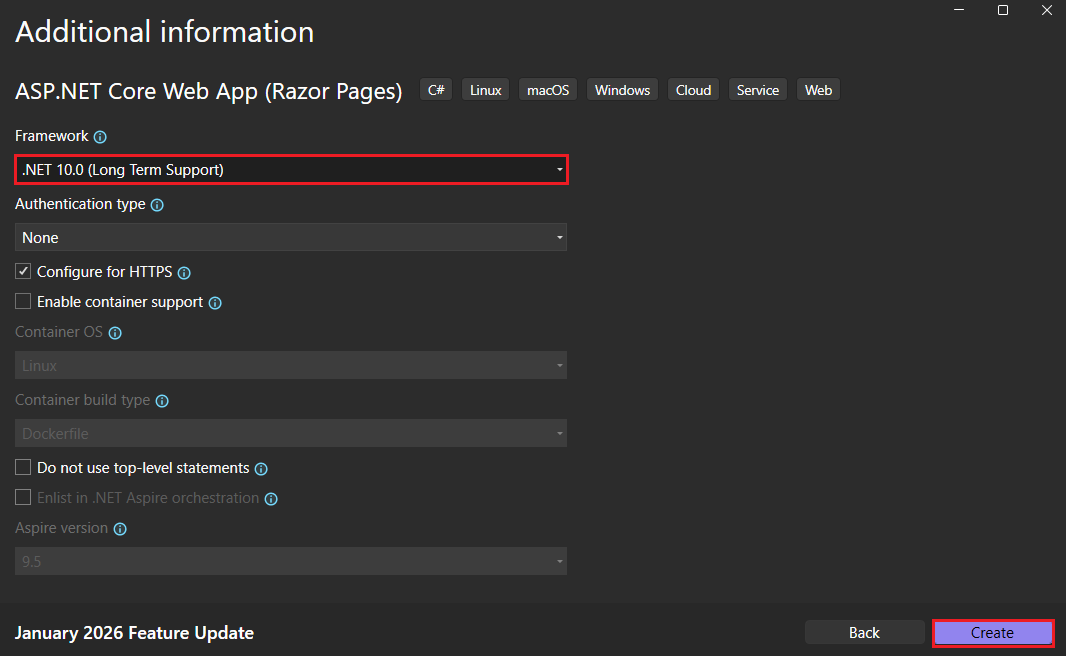The width and height of the screenshot is (1066, 656).
Task: Click the Enable container support info icon
Action: coord(215,302)
